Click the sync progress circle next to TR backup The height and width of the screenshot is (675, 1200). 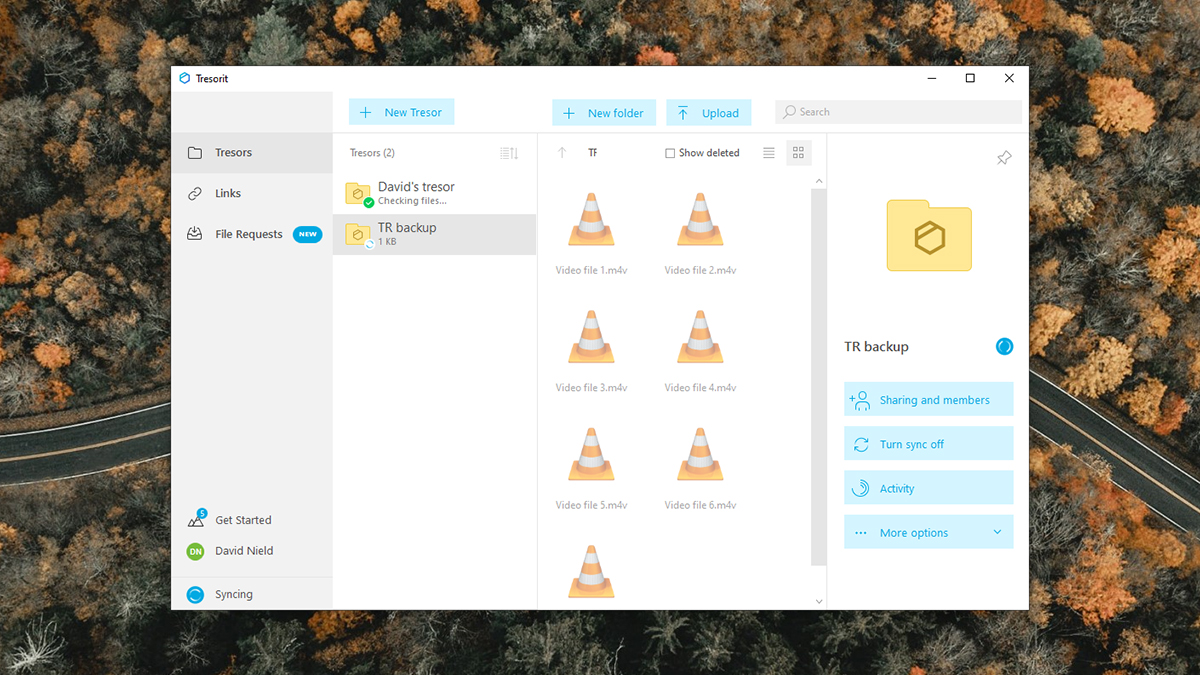click(1004, 346)
